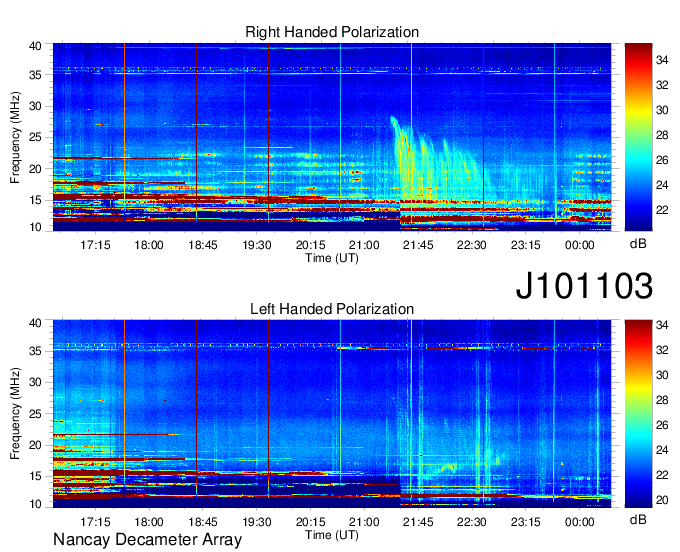Click the 17:15 tick on left-handed time axis
This screenshot has width=680, height=552.
coord(95,522)
